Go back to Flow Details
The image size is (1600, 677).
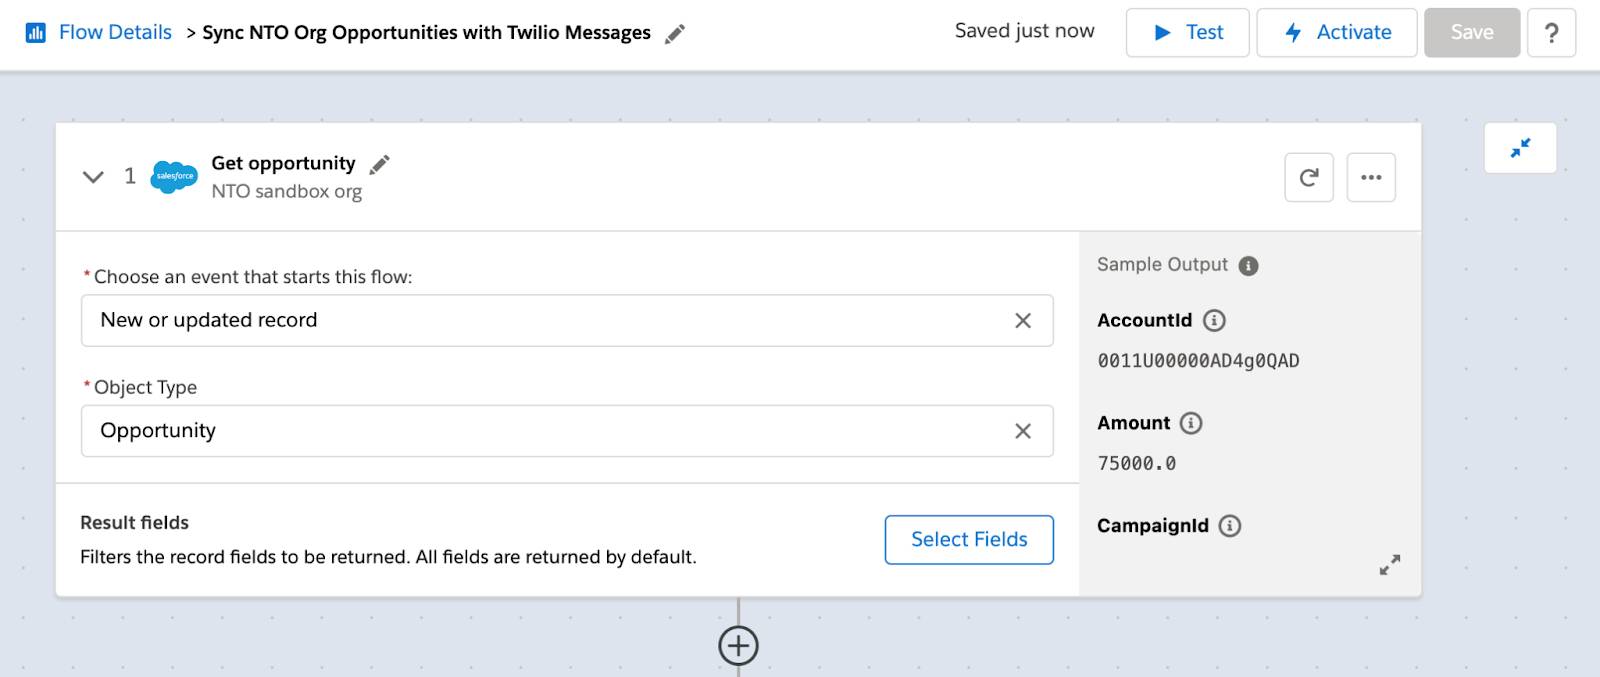pyautogui.click(x=115, y=33)
